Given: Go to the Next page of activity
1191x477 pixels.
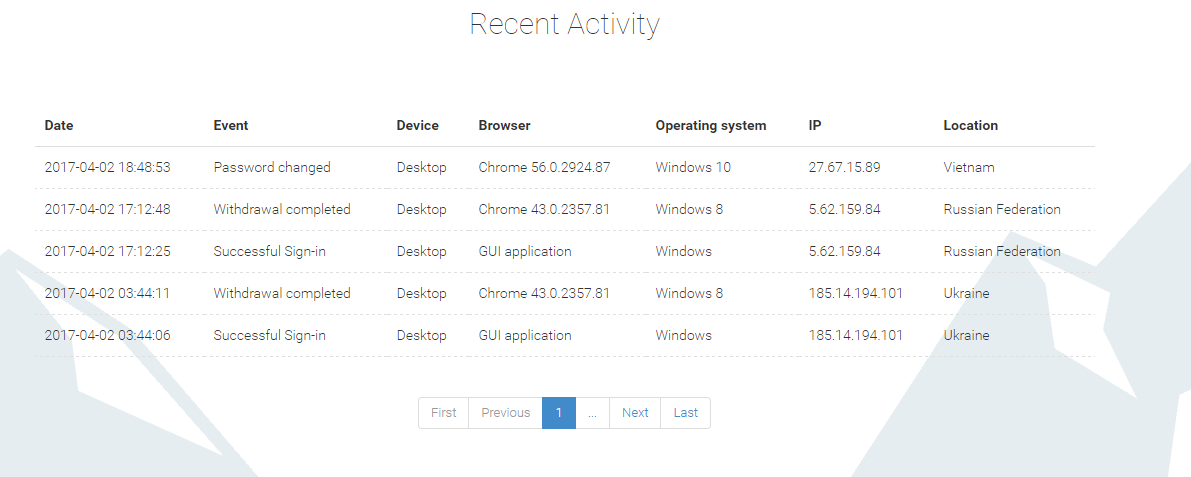Looking at the screenshot, I should click(x=635, y=413).
